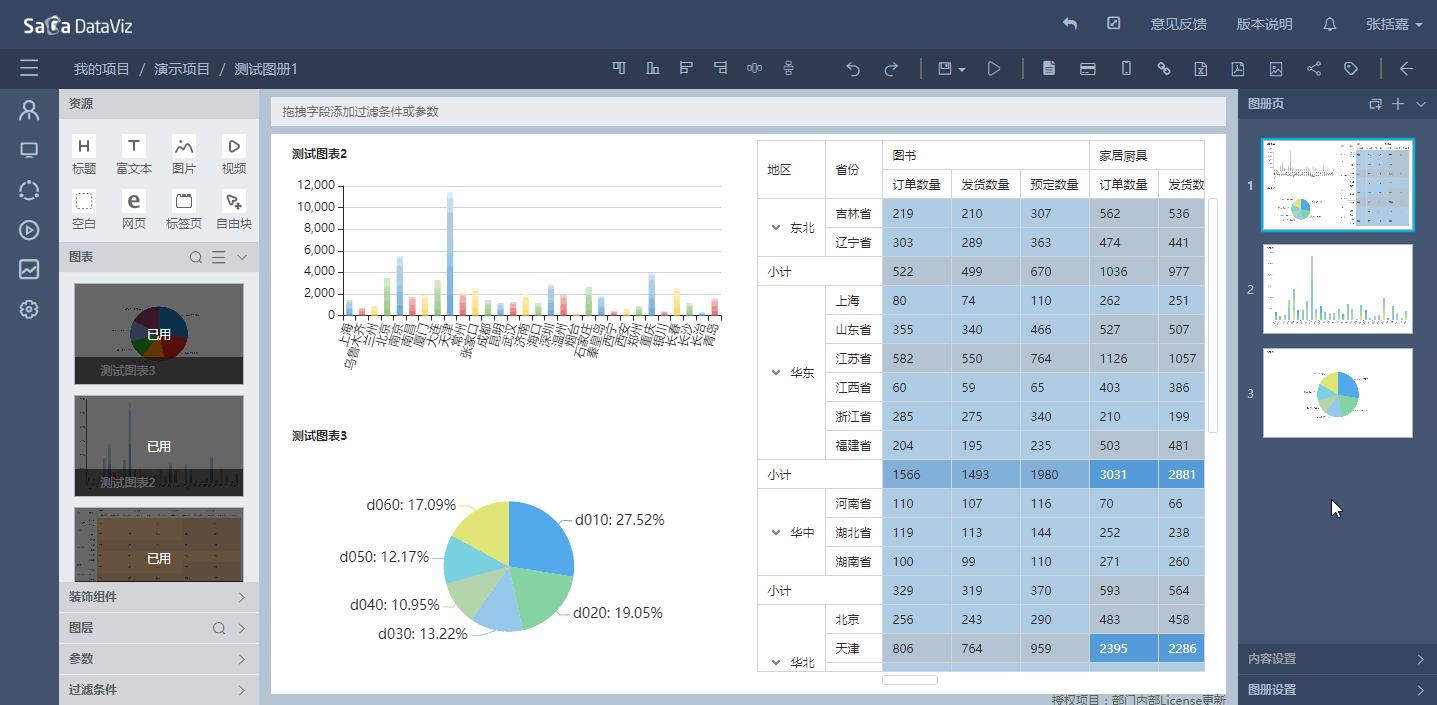This screenshot has width=1437, height=705.
Task: Add a 视频 video component
Action: (x=234, y=155)
